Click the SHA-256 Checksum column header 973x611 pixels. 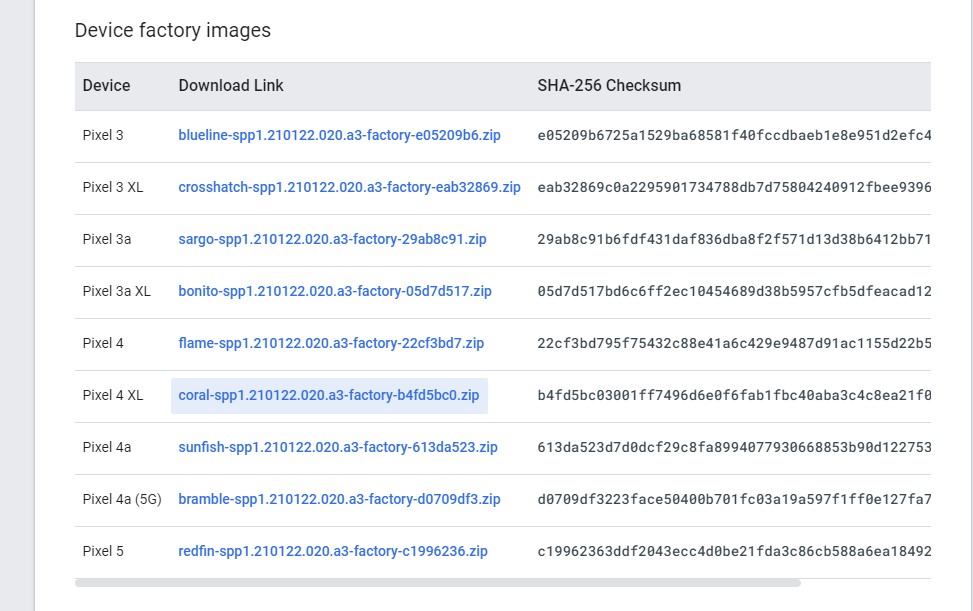tap(609, 86)
